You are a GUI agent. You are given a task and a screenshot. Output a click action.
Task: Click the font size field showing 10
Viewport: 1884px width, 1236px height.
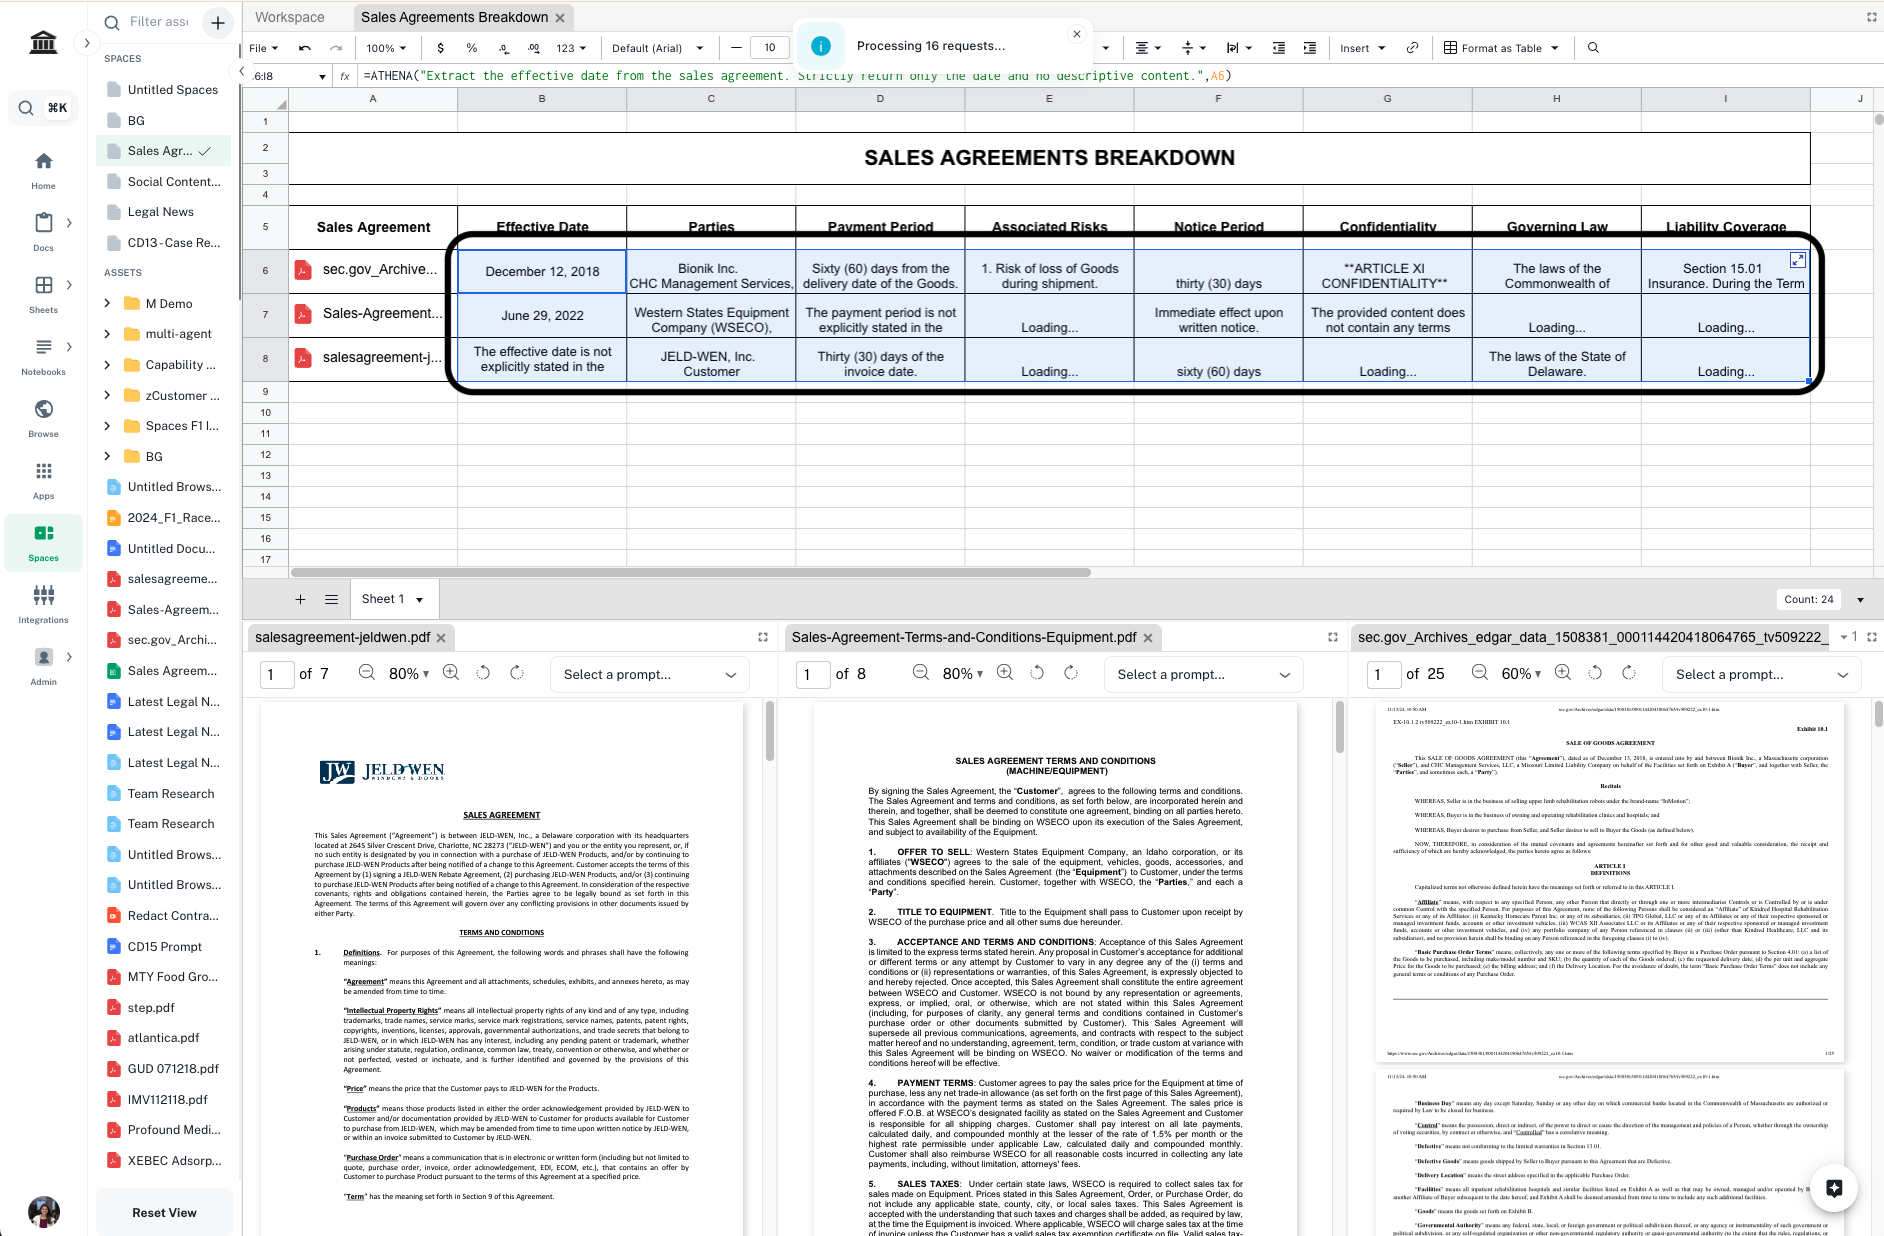pos(770,48)
